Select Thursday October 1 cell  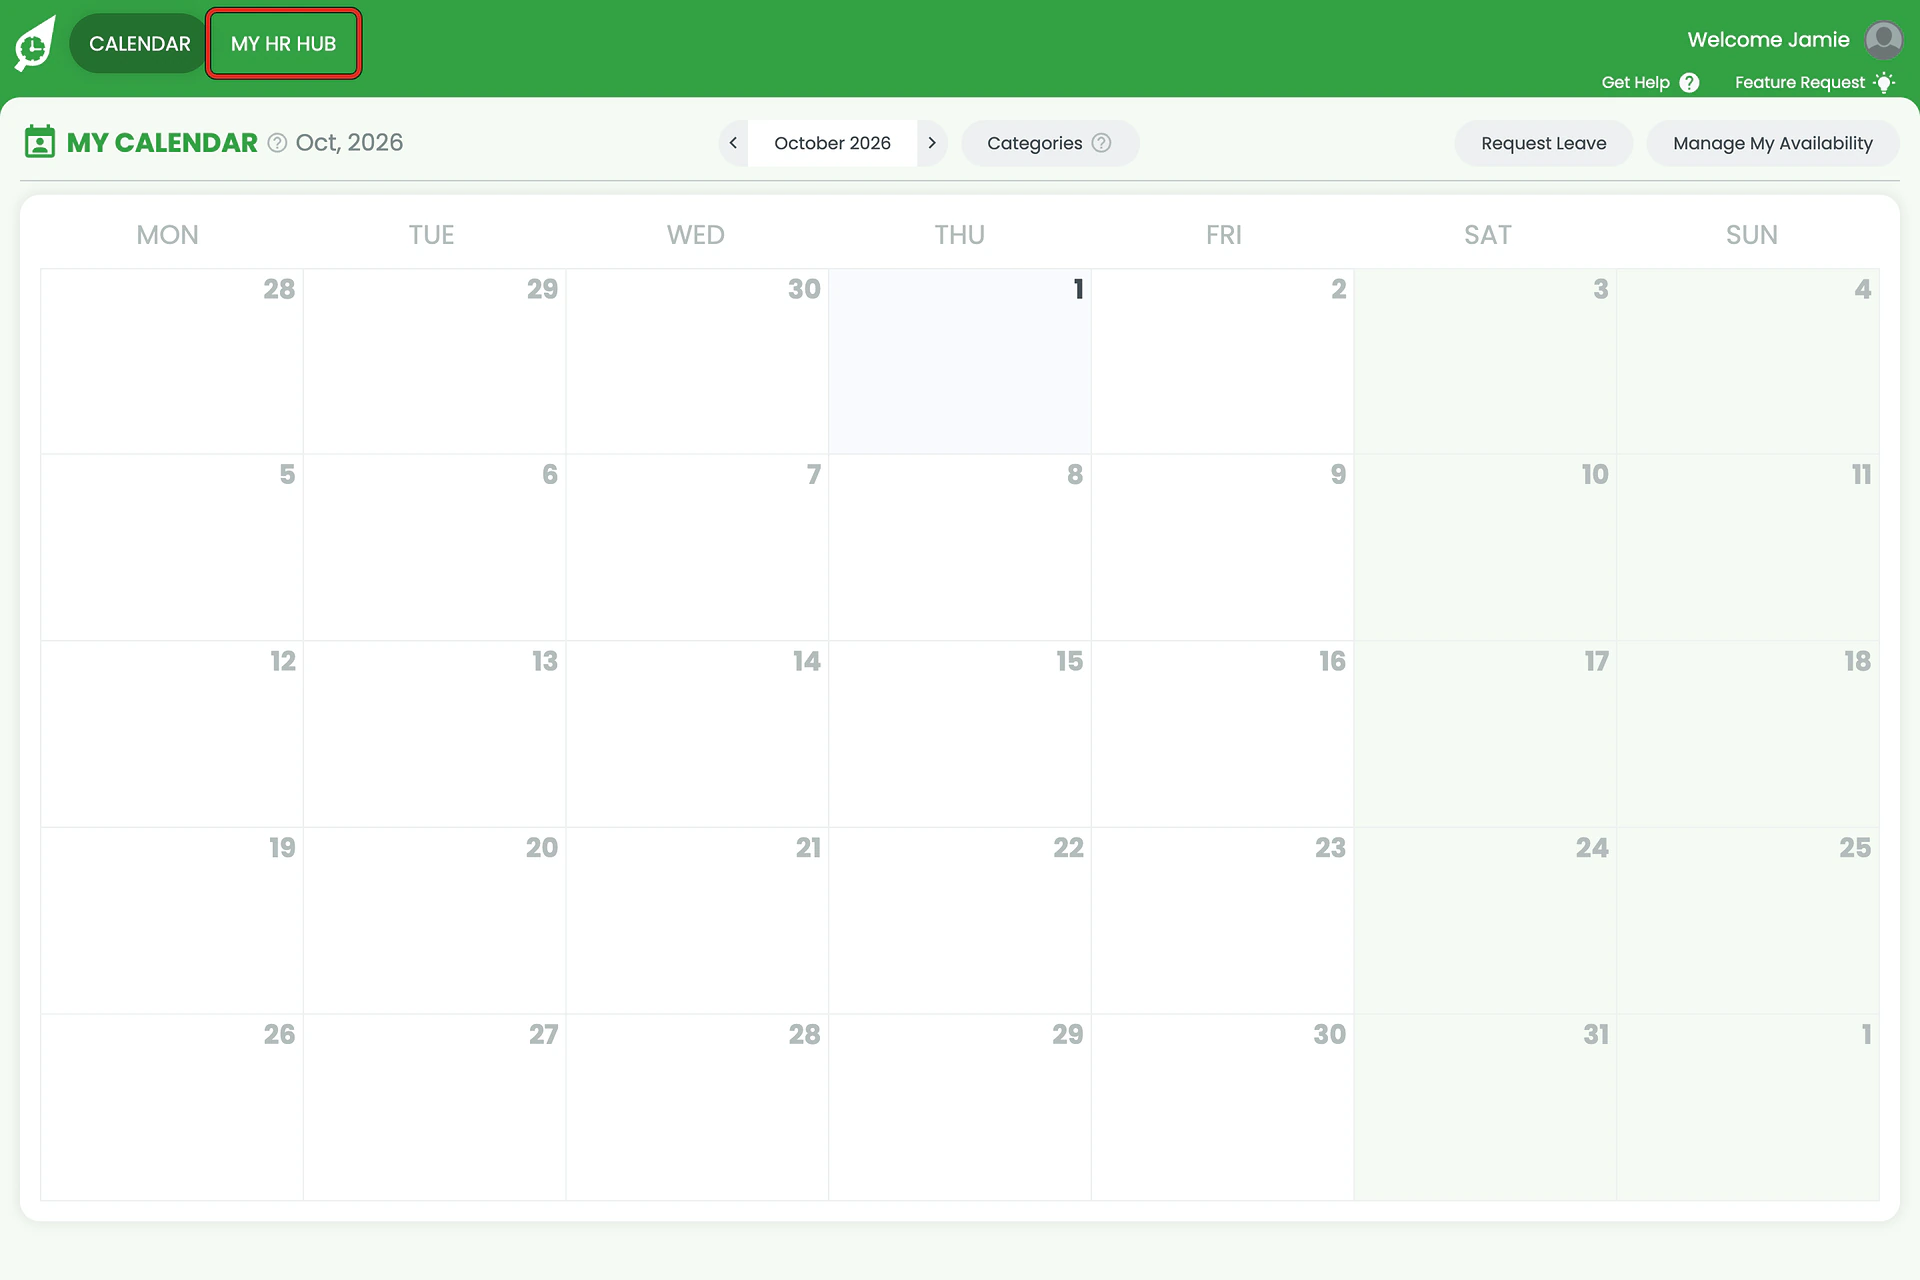pos(960,361)
